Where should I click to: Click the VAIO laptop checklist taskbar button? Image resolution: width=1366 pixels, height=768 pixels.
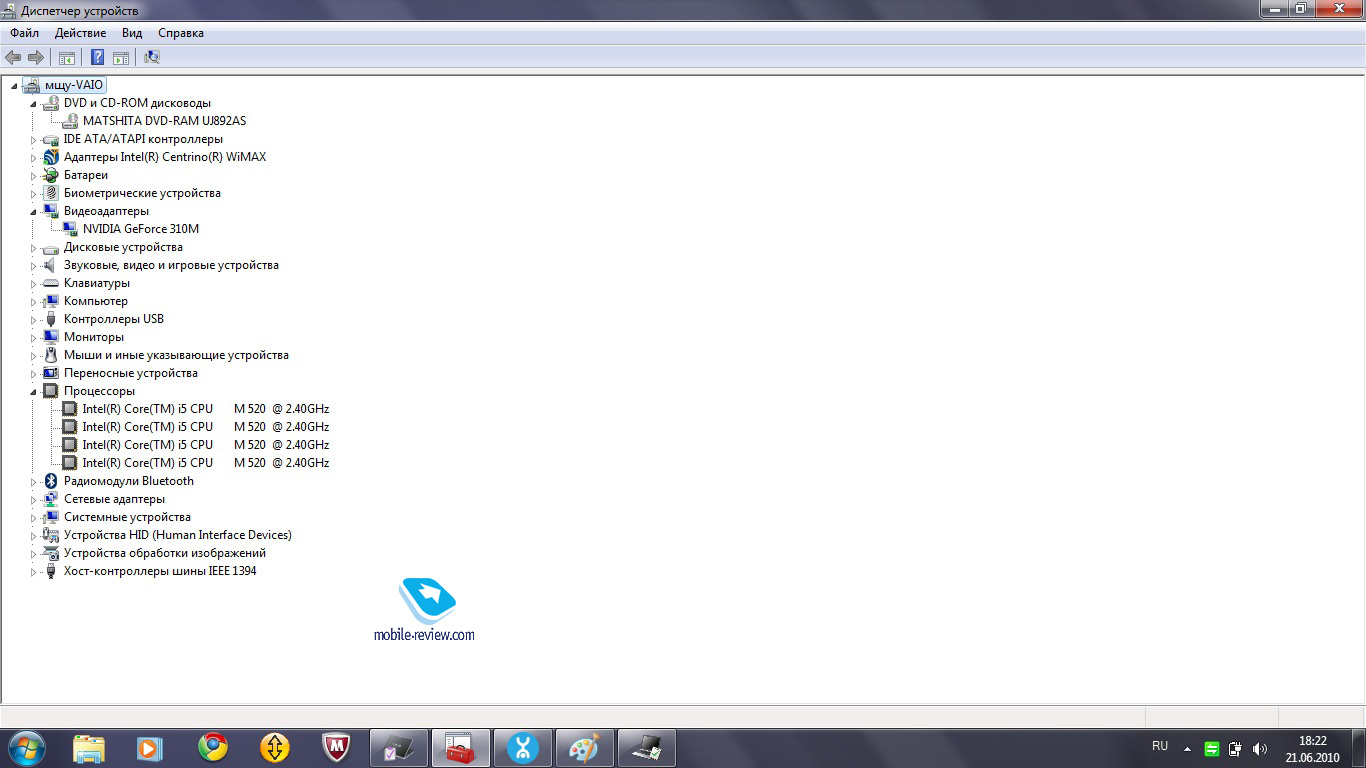point(398,747)
